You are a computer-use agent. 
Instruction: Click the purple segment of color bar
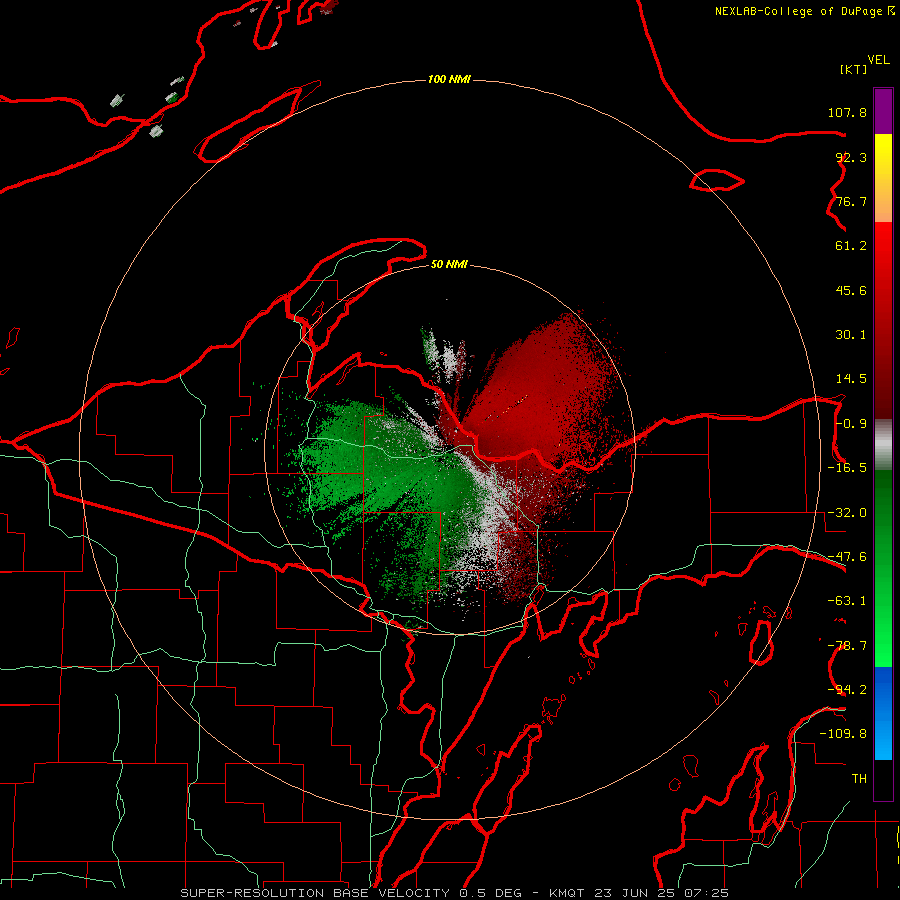pos(883,111)
